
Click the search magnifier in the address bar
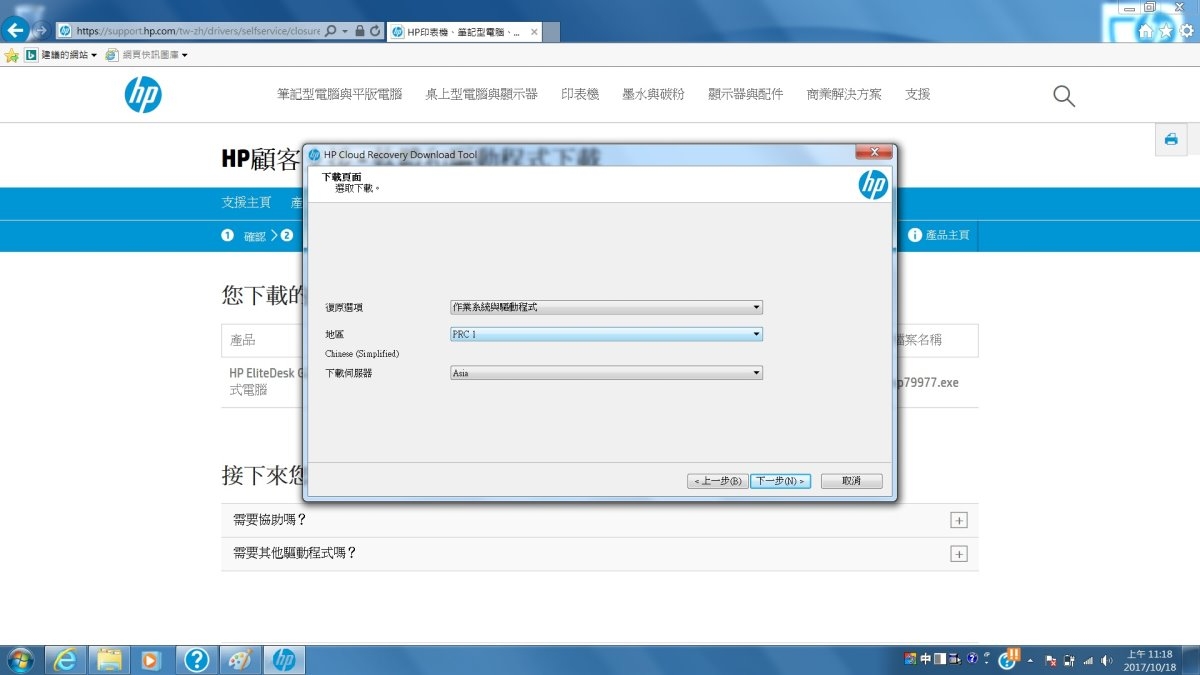[x=331, y=31]
